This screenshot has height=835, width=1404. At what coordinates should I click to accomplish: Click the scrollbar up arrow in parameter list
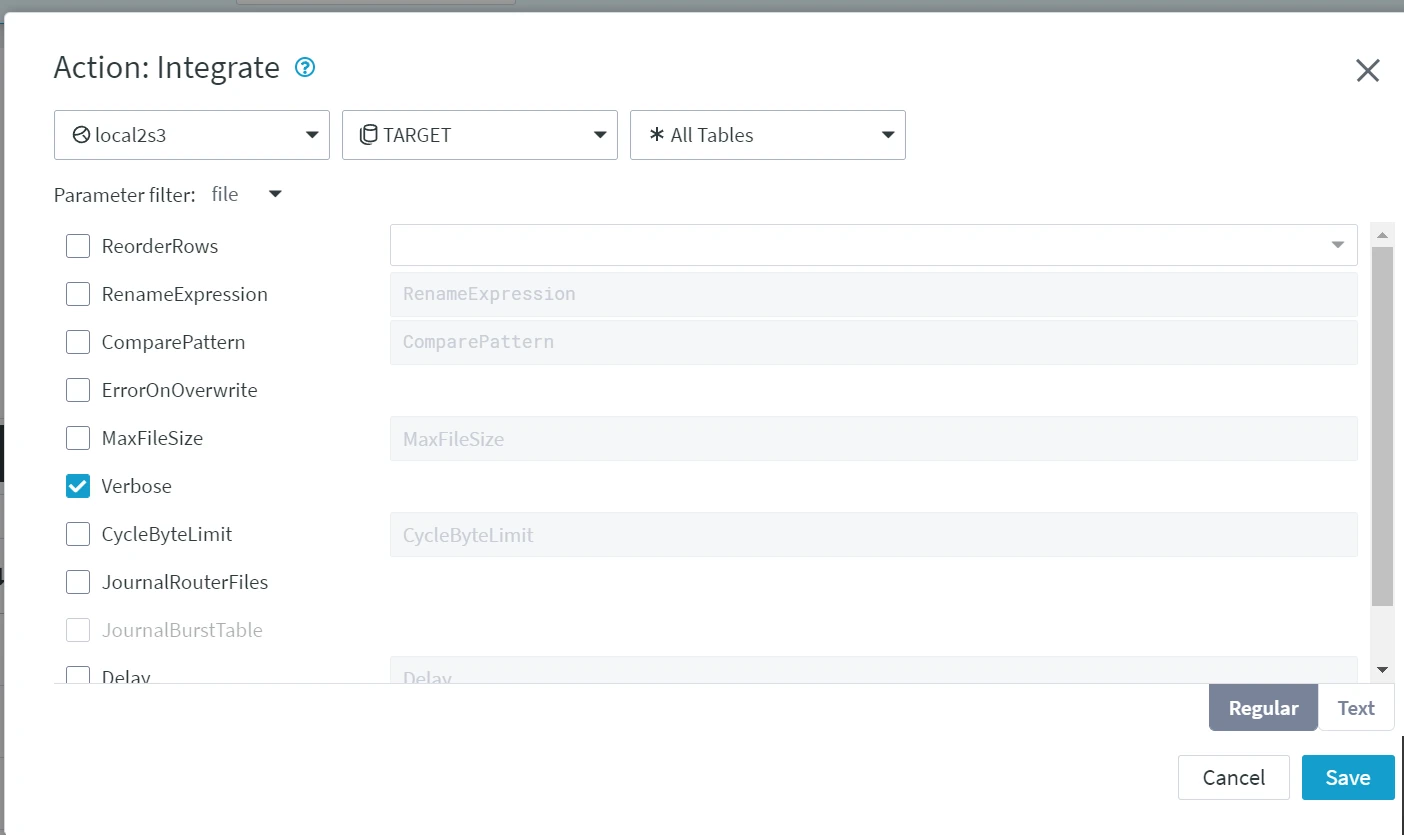point(1382,236)
